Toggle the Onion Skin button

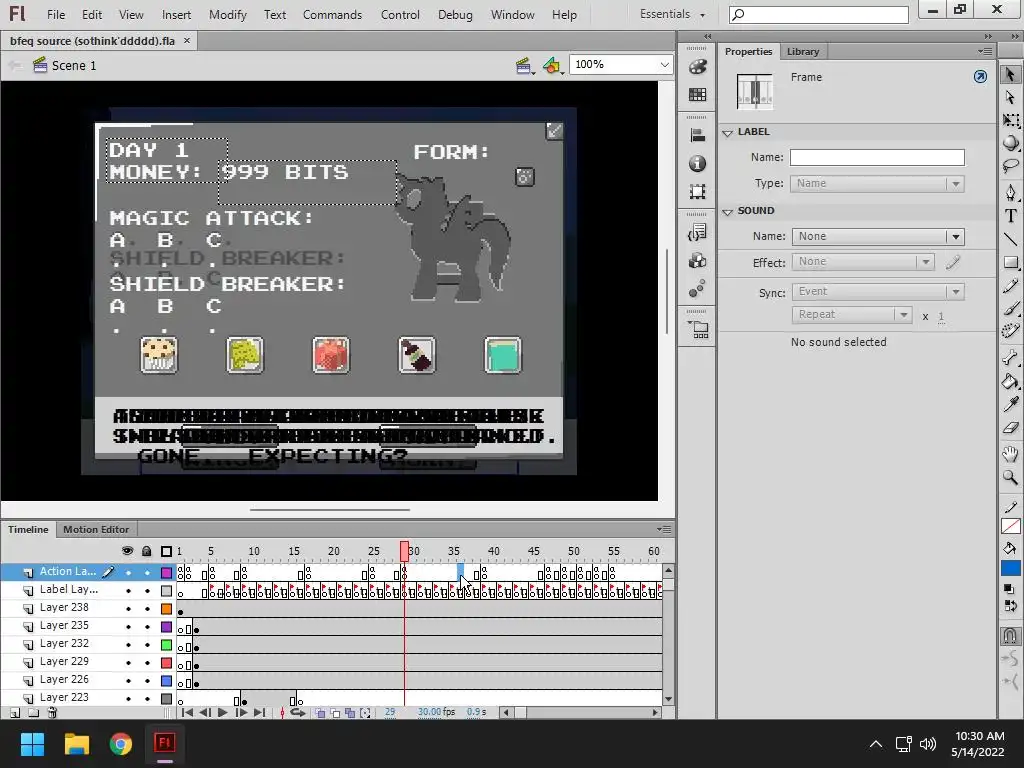click(320, 713)
